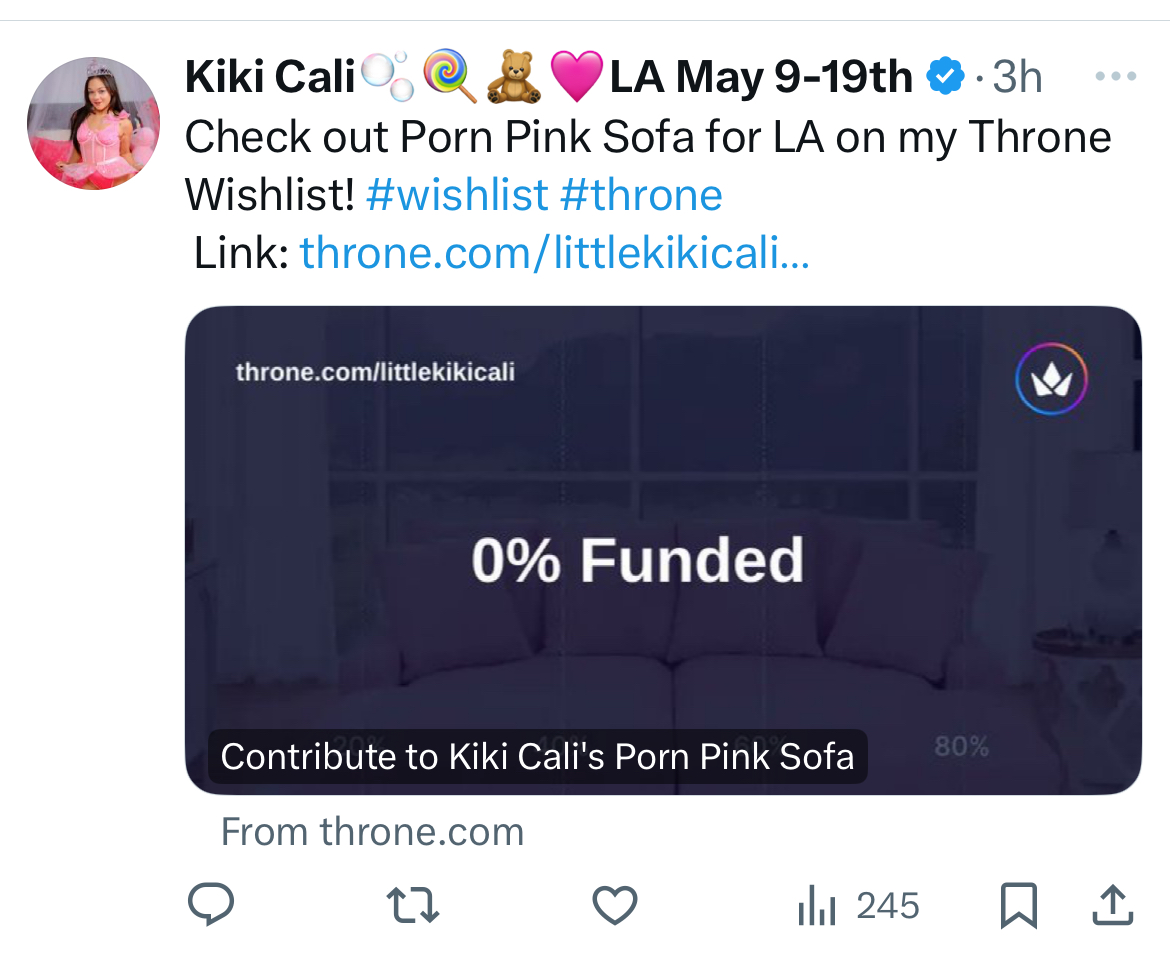Image resolution: width=1170 pixels, height=965 pixels.
Task: View the analytics bar chart icon
Action: [817, 905]
